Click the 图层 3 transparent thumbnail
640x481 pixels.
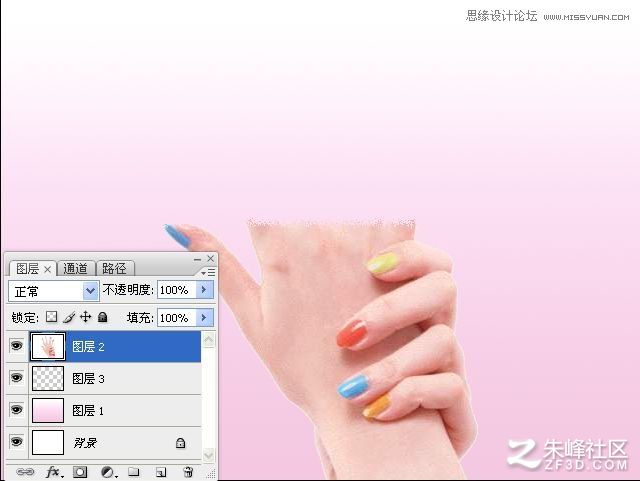pos(48,378)
